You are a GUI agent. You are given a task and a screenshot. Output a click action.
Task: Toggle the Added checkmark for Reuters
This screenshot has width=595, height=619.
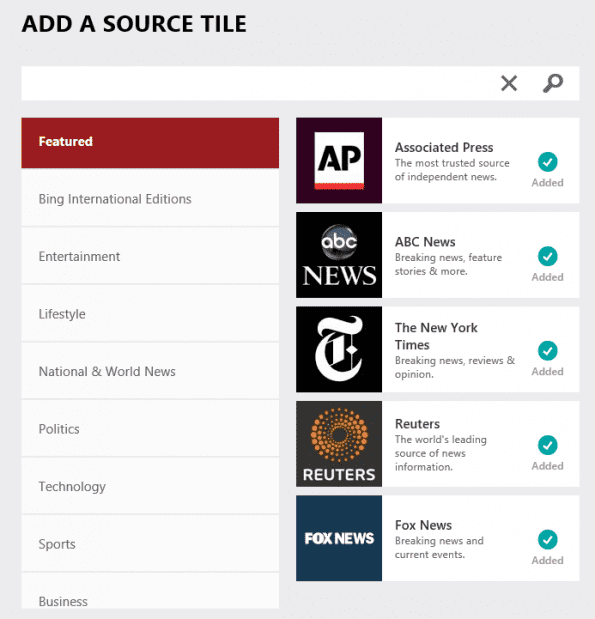[x=547, y=445]
